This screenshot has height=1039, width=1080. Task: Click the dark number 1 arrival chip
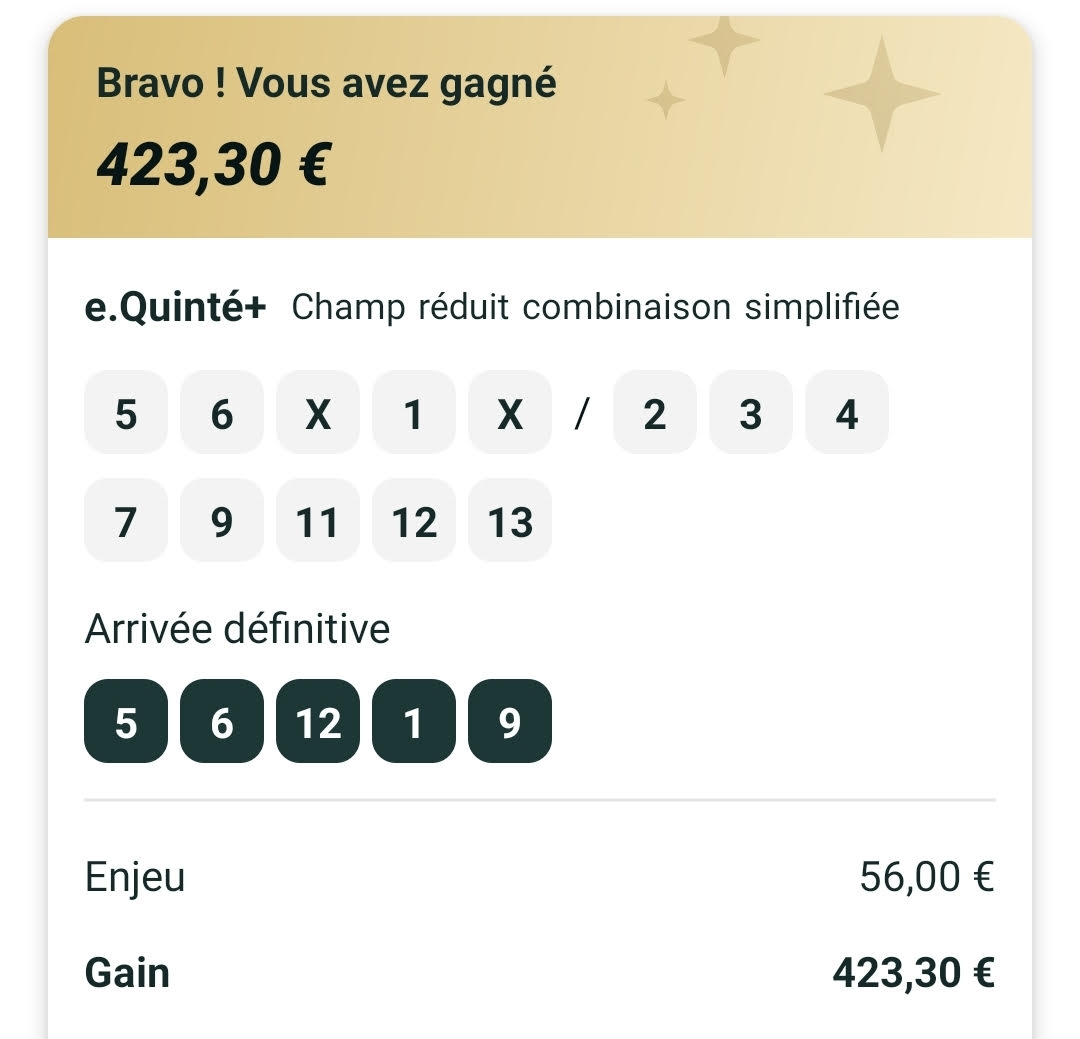tap(414, 721)
